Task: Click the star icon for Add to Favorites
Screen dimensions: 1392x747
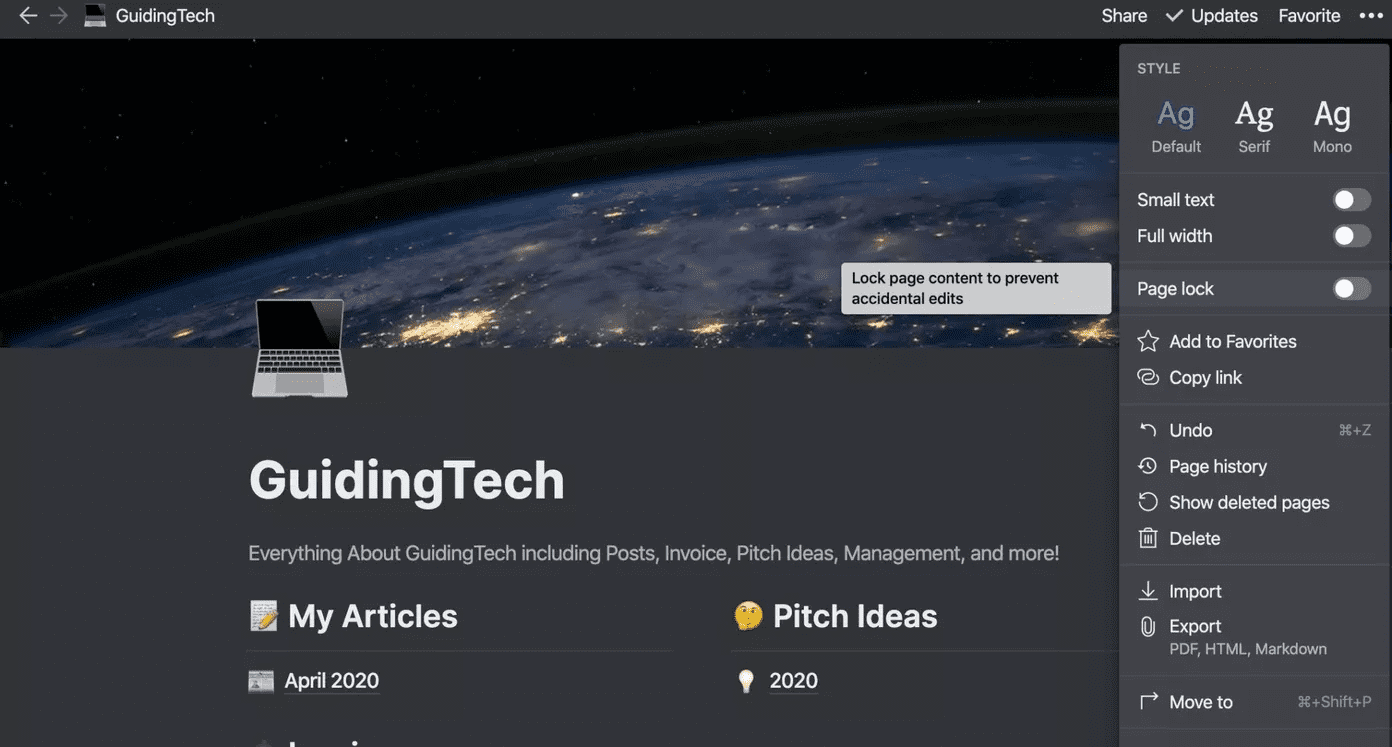Action: pyautogui.click(x=1148, y=341)
